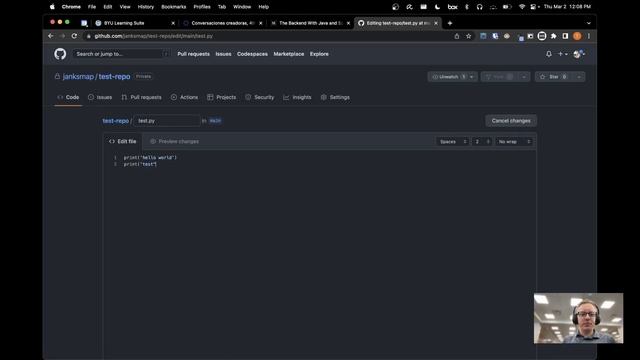Open the Chrome side panel icon
This screenshot has width=640, height=360.
click(565, 36)
